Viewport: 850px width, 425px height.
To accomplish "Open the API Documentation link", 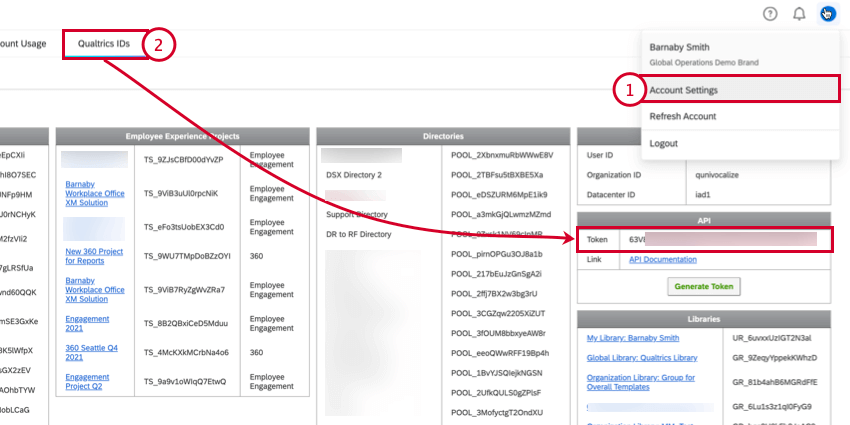I will tap(662, 260).
